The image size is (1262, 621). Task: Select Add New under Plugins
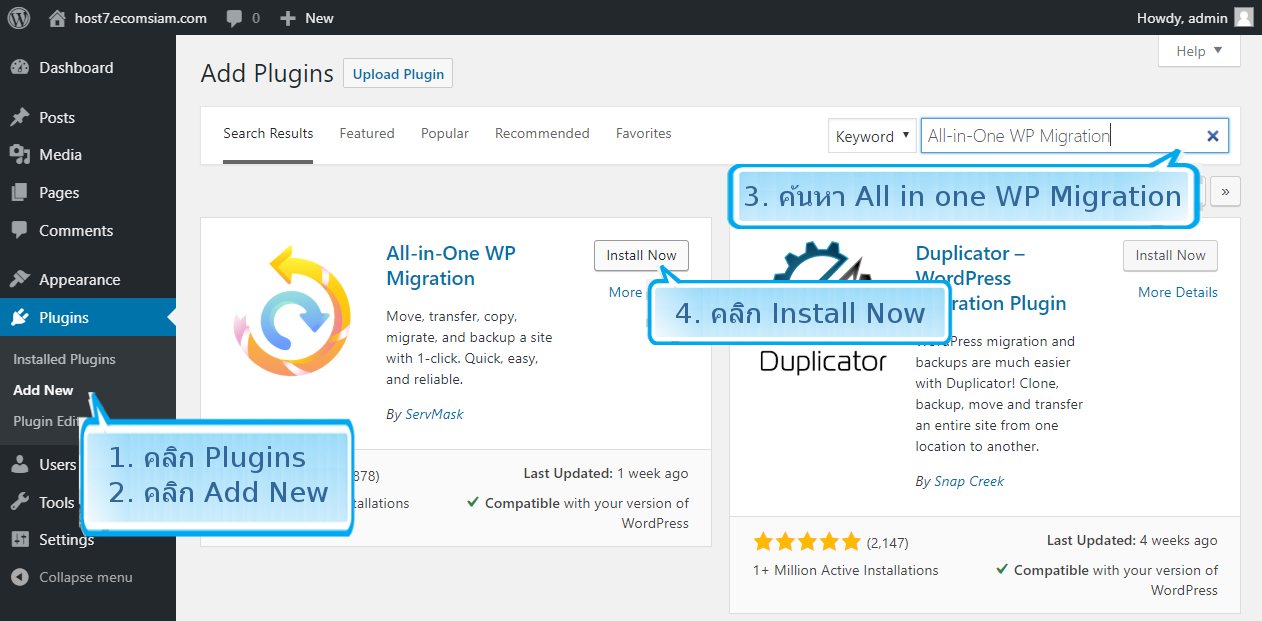[43, 390]
